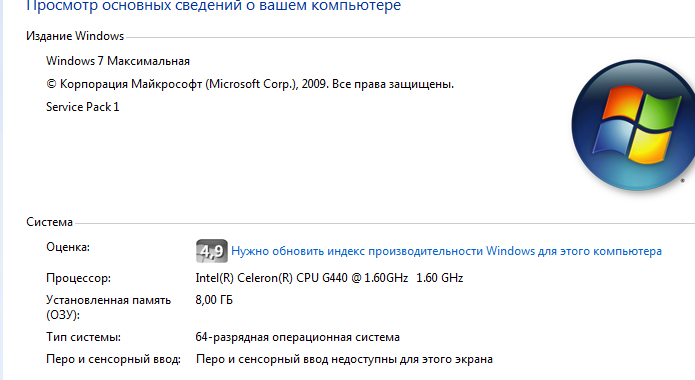Click the Система section header
The height and width of the screenshot is (380, 695).
point(49,222)
